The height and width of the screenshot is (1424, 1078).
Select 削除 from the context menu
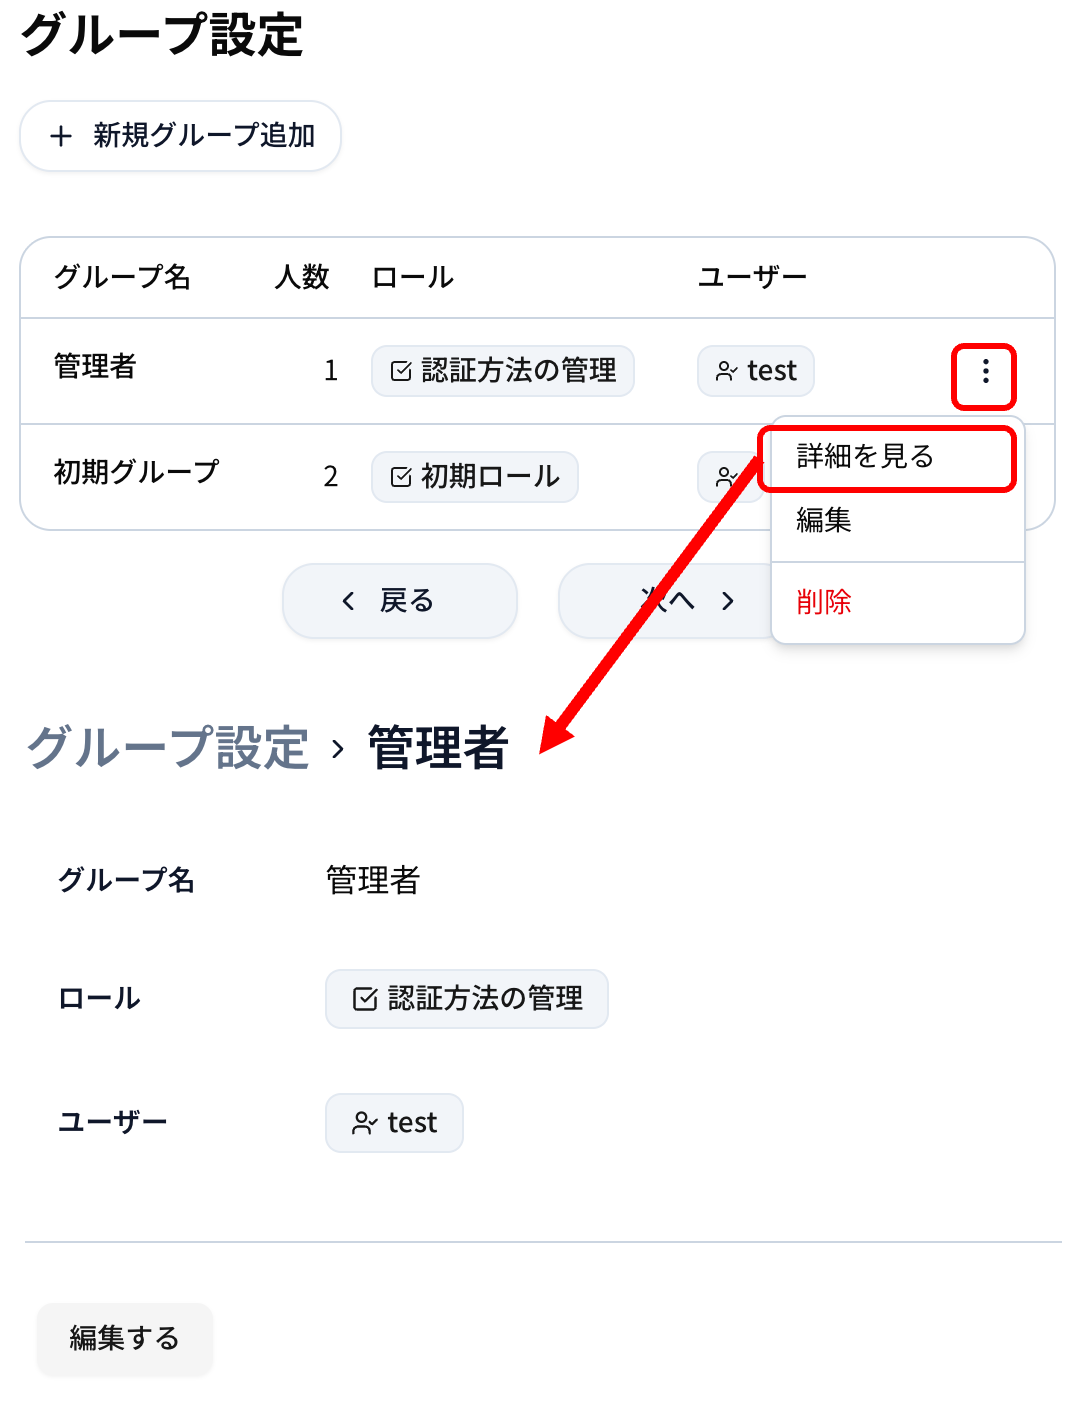point(824,602)
